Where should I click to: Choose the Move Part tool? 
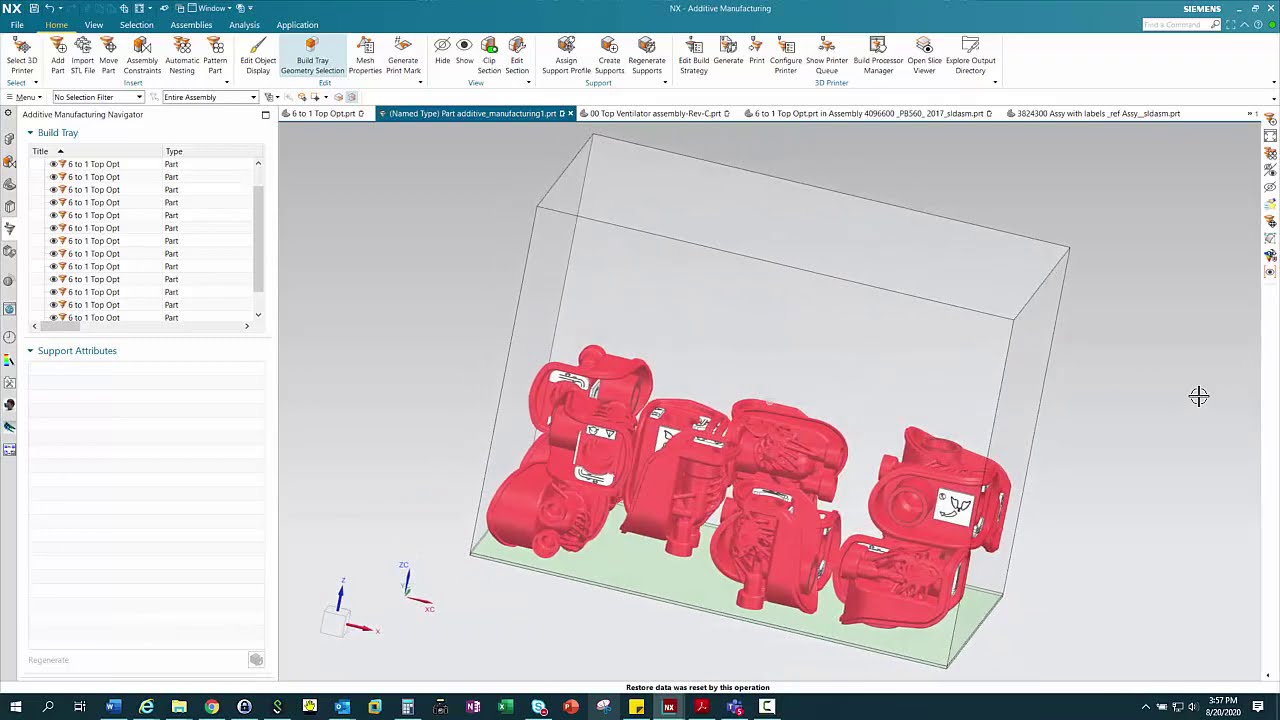click(108, 55)
